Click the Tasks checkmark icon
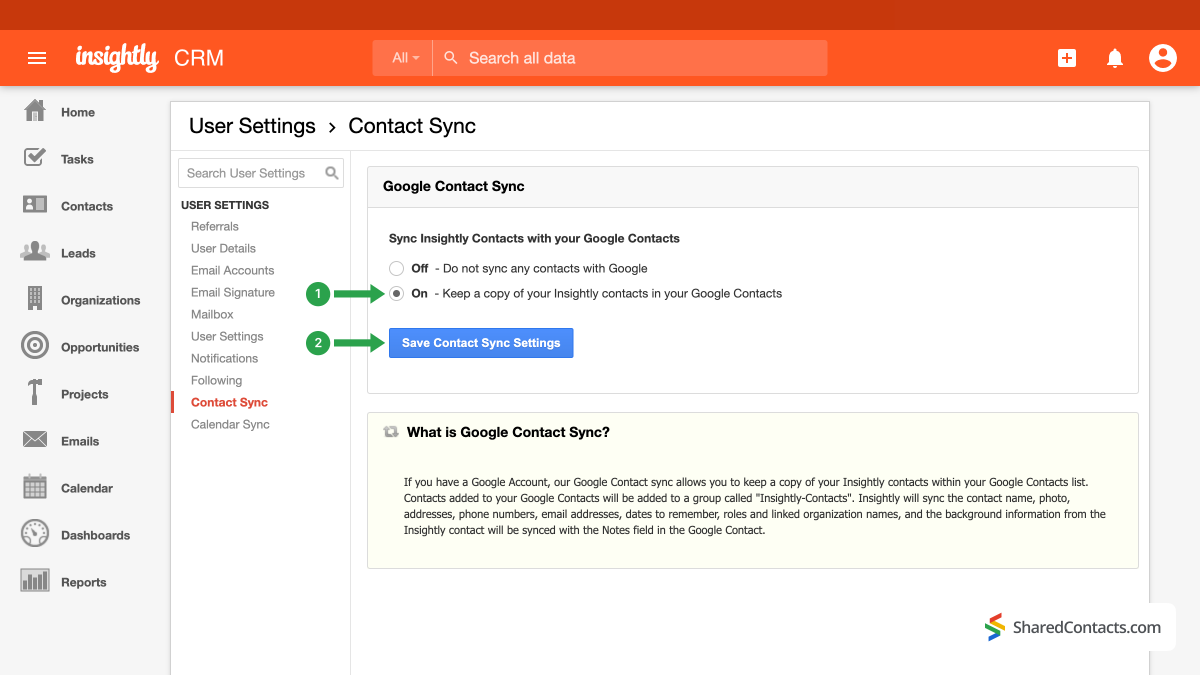This screenshot has height=675, width=1200. pyautogui.click(x=35, y=158)
